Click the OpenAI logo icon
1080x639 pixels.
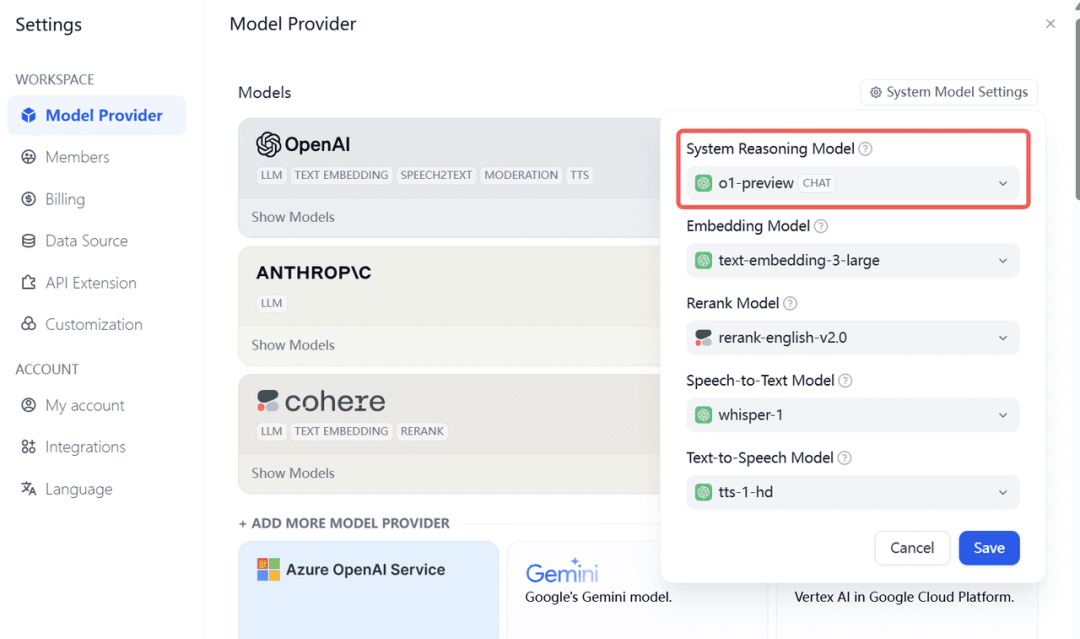click(x=268, y=145)
